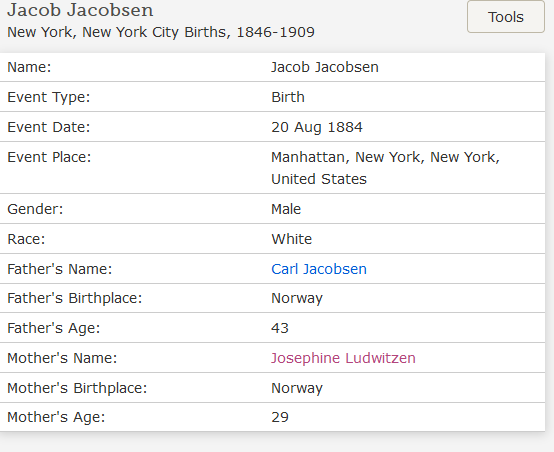Click the Event Date value 20 Aug 1884
Viewport: 554px width, 452px height.
(317, 127)
